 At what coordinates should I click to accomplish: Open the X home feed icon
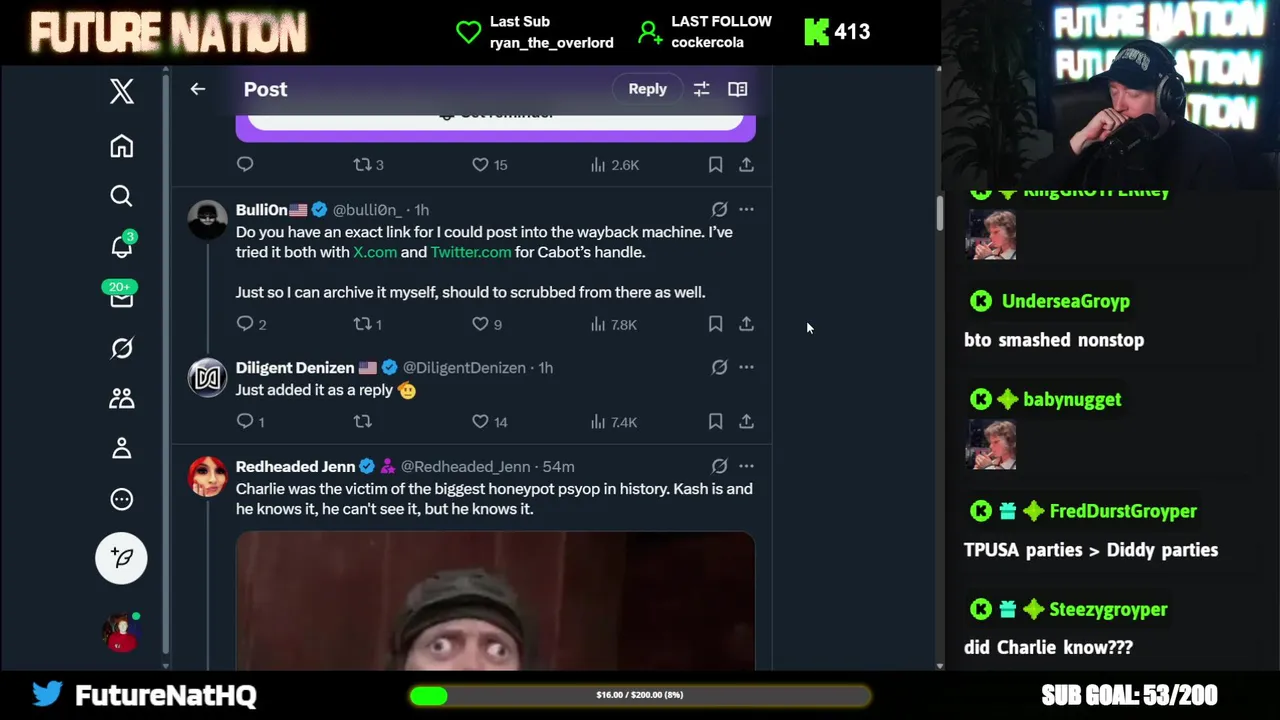pyautogui.click(x=121, y=146)
